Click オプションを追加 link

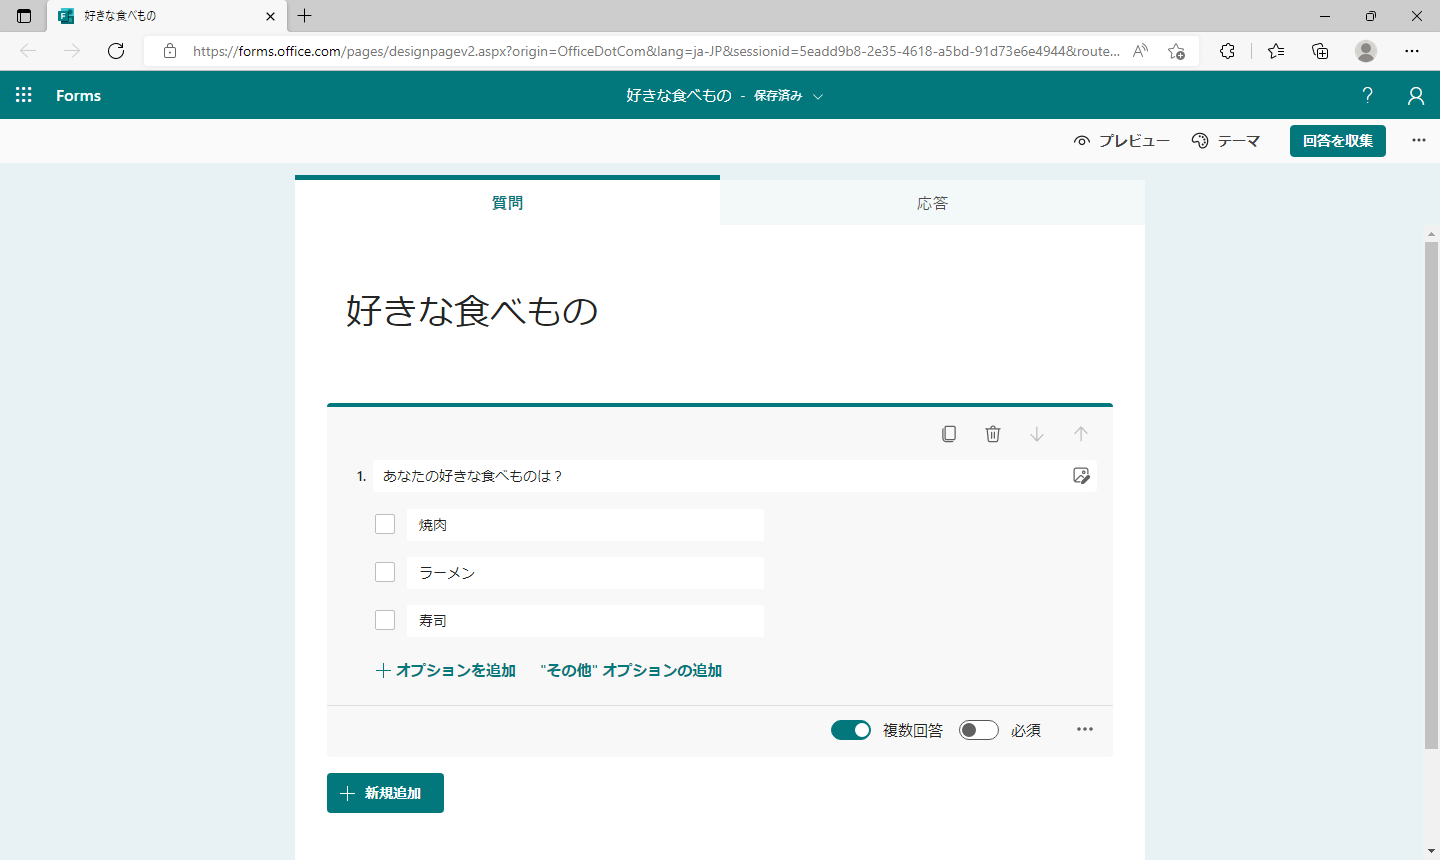pyautogui.click(x=446, y=670)
